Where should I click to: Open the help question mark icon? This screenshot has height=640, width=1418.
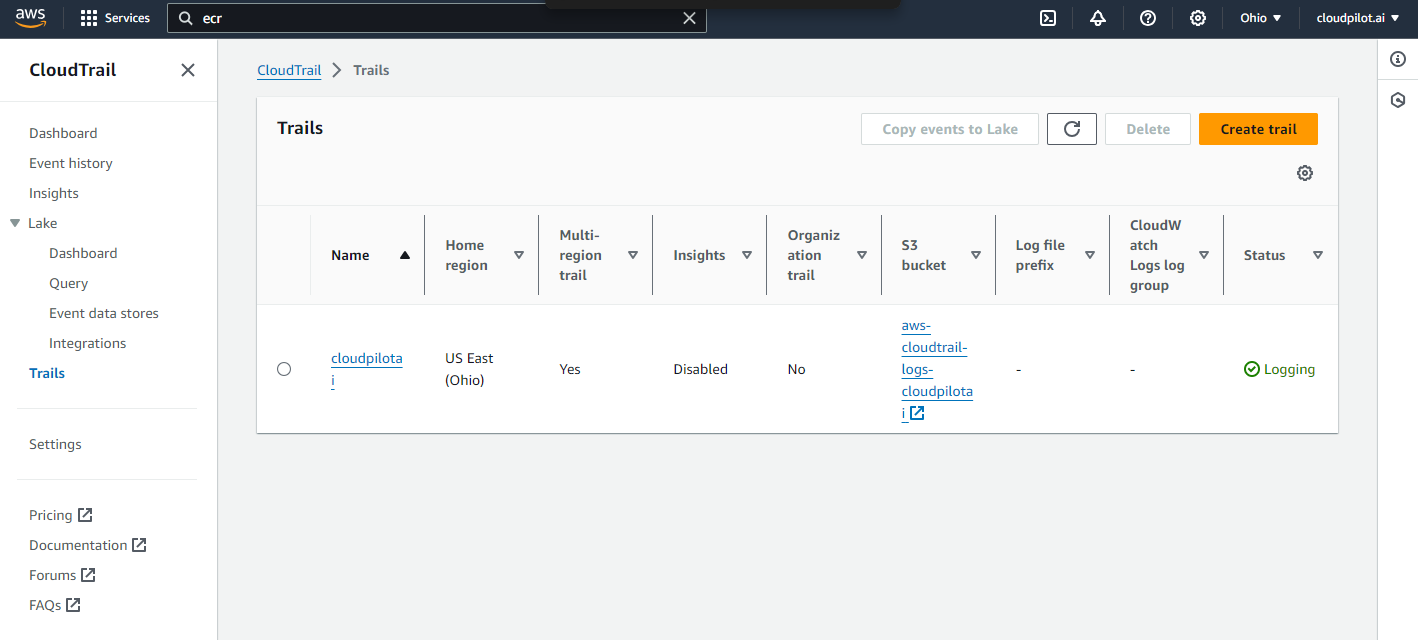1148,18
